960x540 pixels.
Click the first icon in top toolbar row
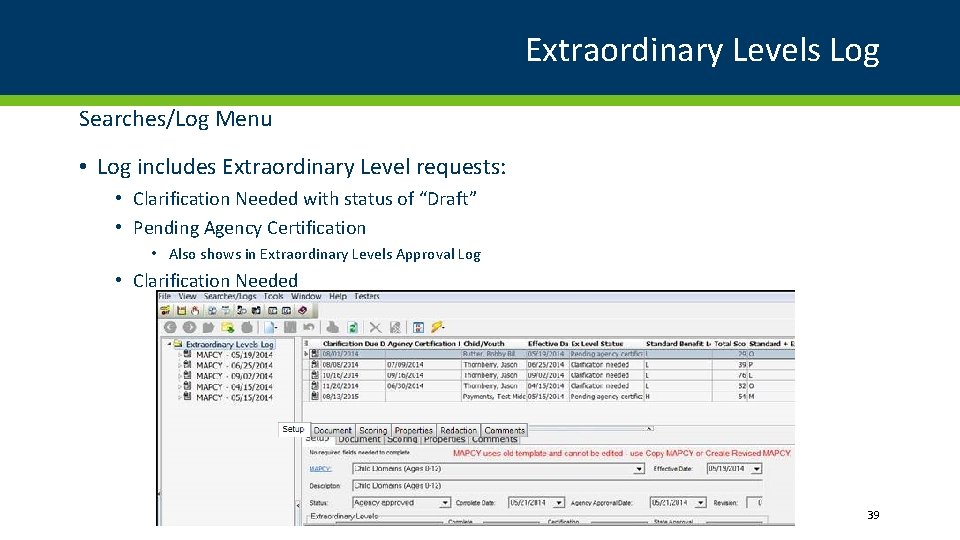165,310
